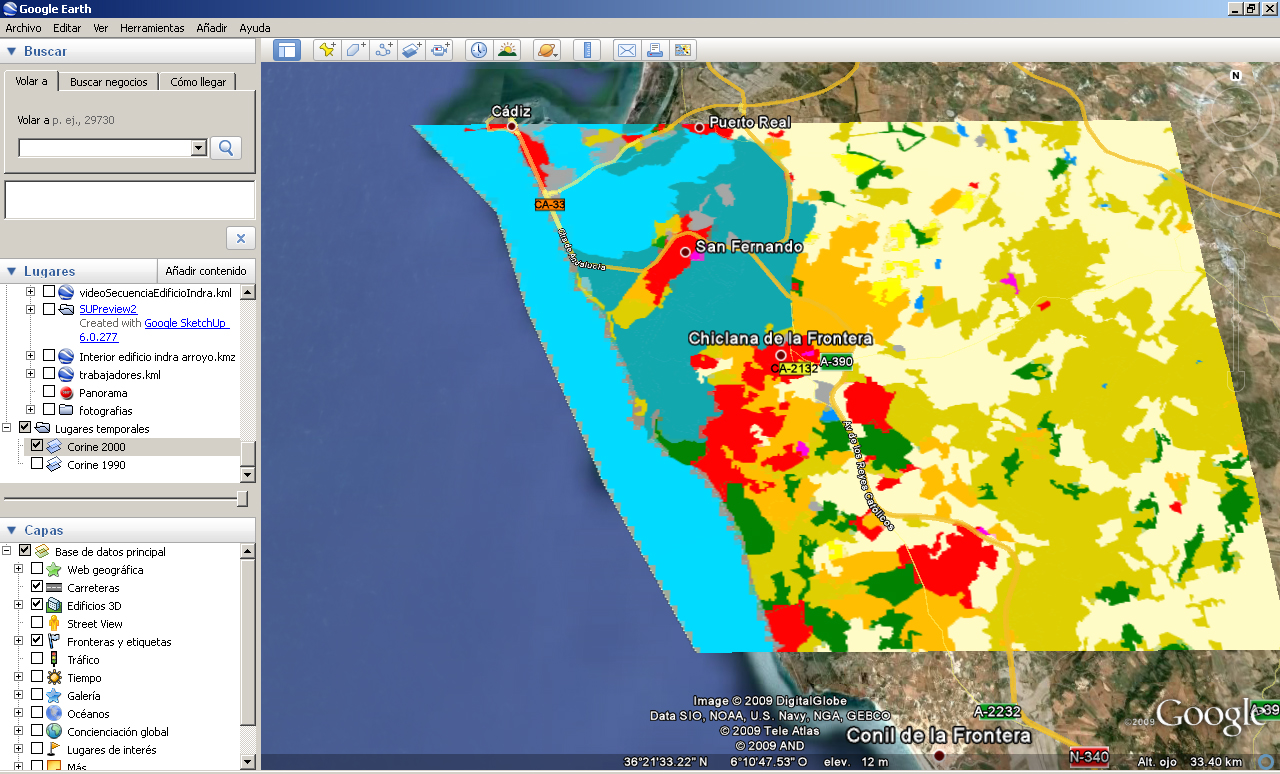
Task: Open the ruler measurement tool
Action: (x=587, y=50)
